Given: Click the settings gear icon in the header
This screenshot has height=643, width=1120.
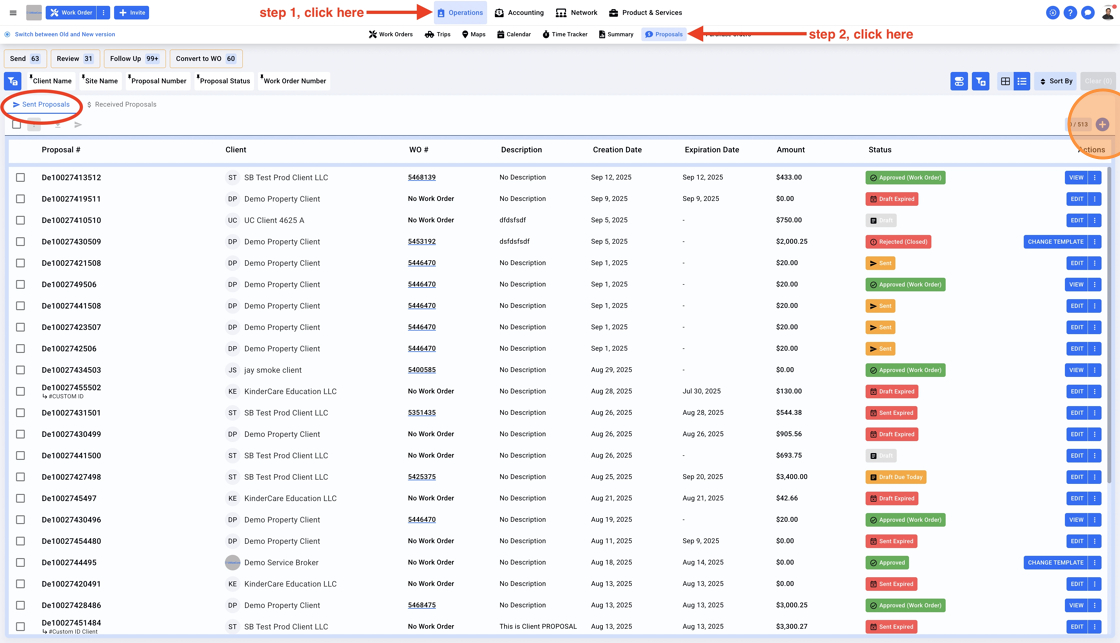Looking at the screenshot, I should click(1052, 13).
